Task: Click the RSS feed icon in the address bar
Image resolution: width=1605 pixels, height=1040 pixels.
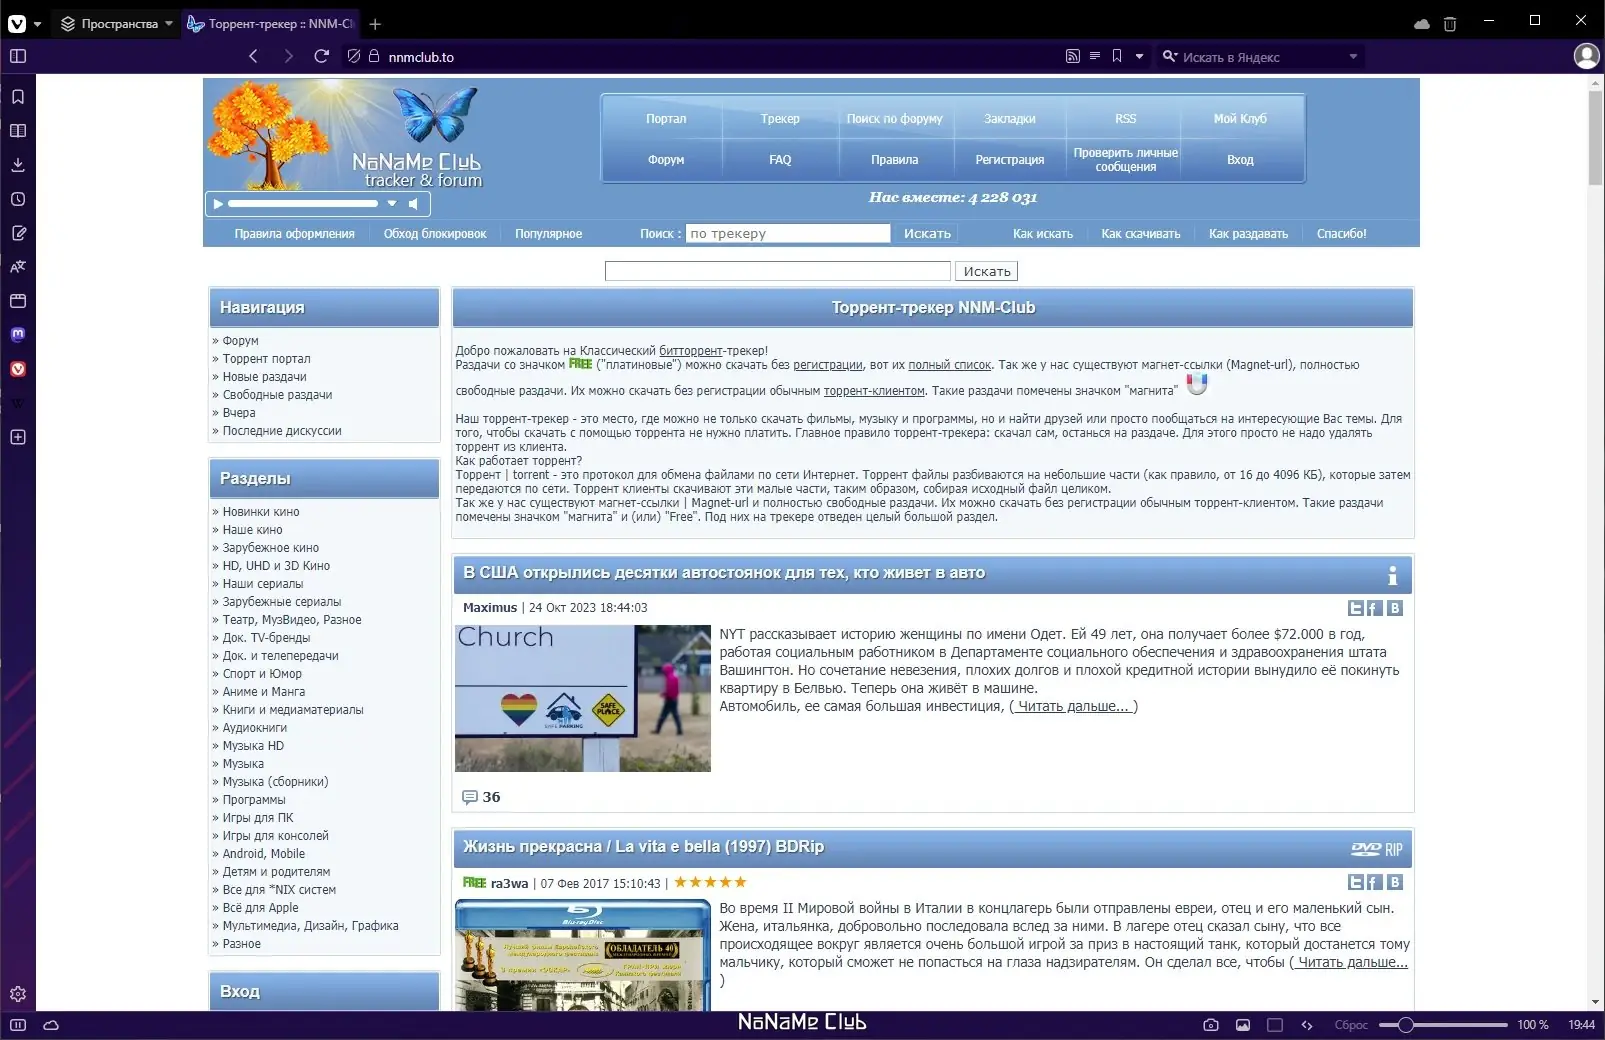Action: [1073, 57]
